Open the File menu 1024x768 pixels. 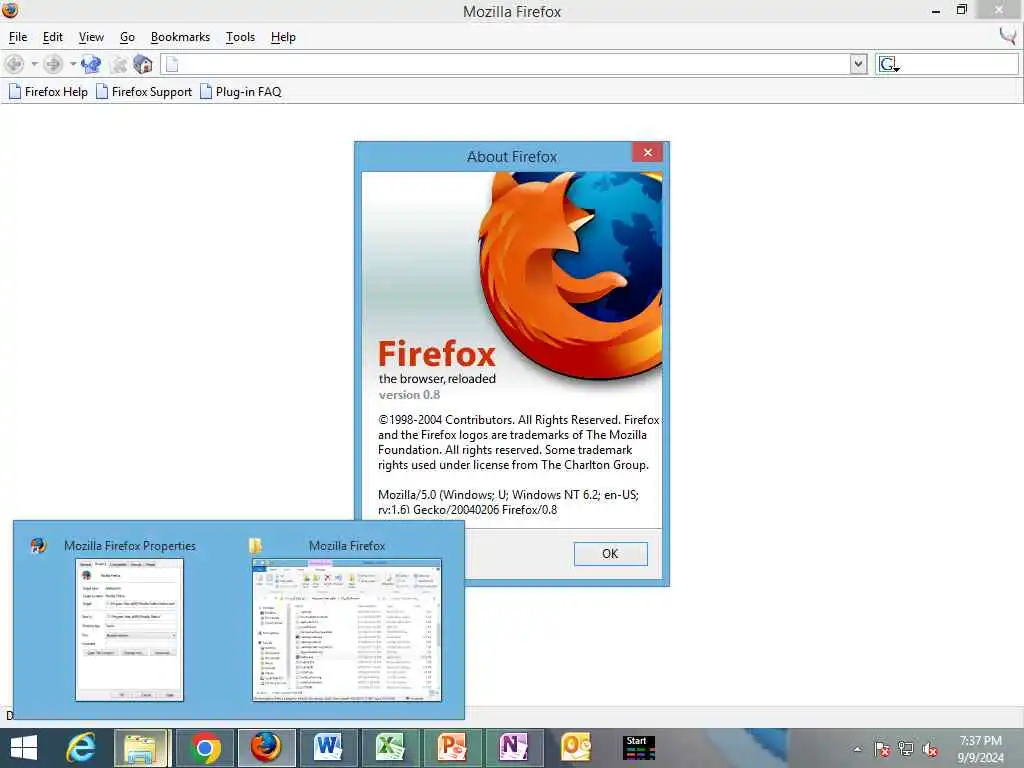18,37
